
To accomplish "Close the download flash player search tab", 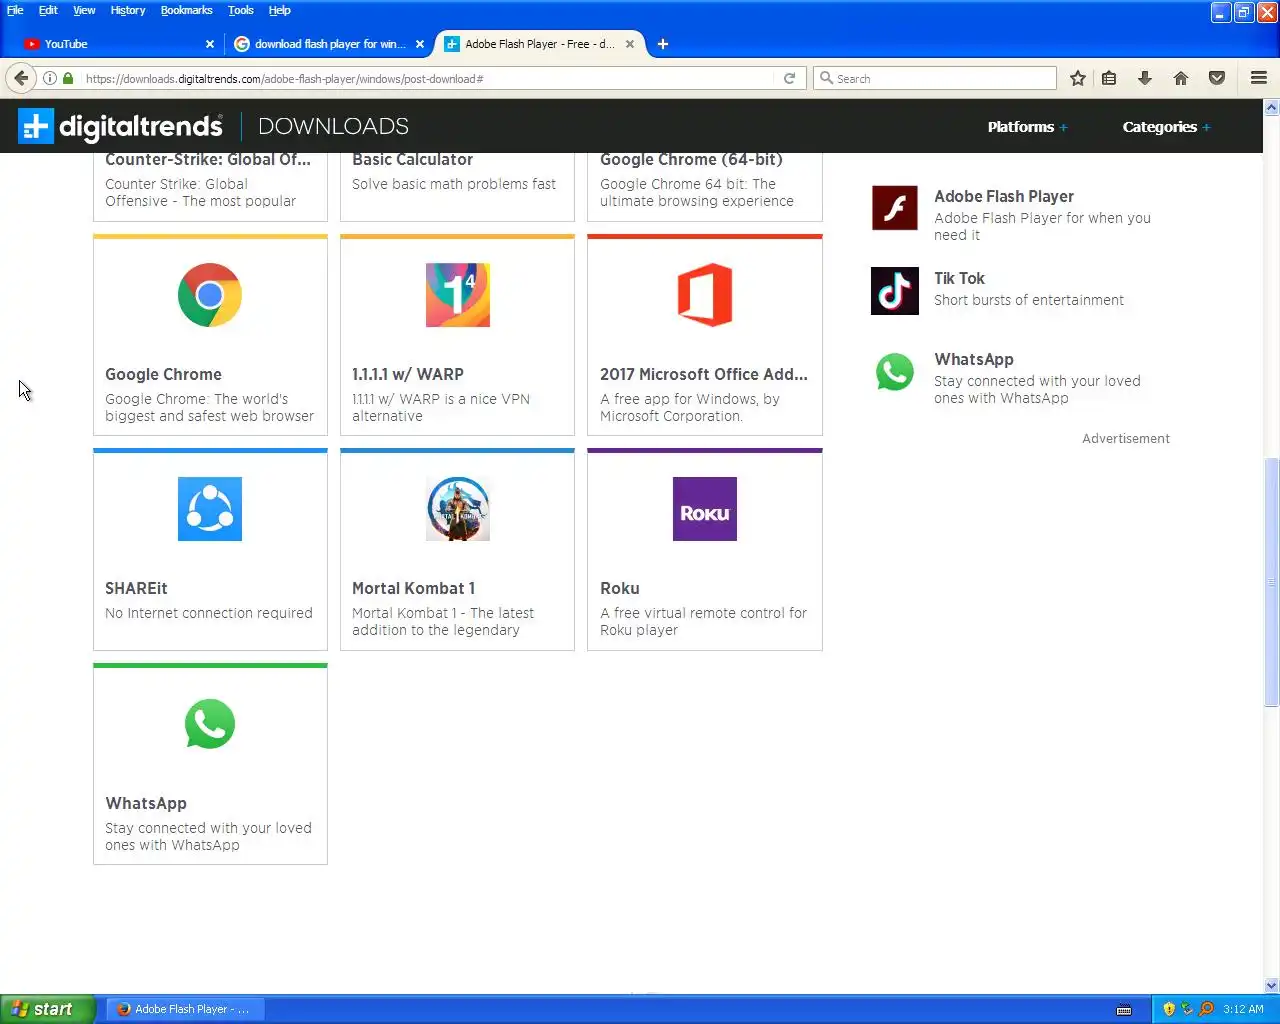I will click(420, 44).
